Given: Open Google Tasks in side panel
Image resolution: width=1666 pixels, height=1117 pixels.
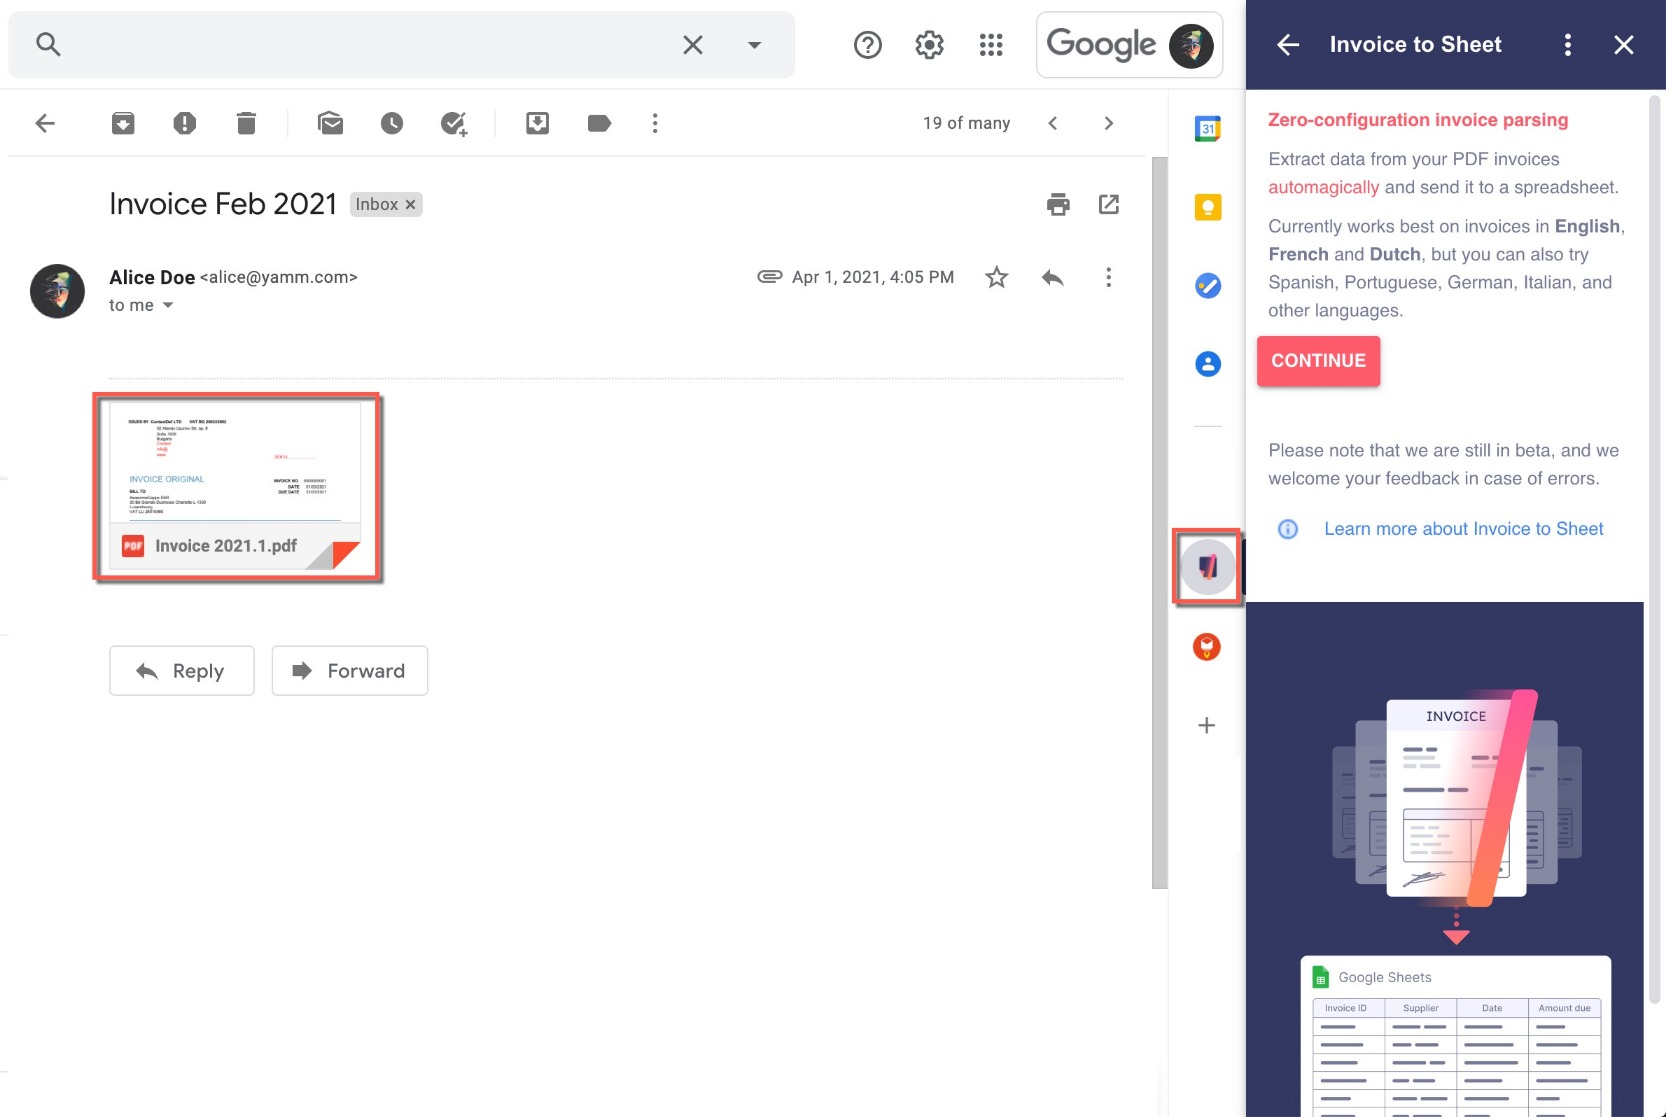Looking at the screenshot, I should pos(1208,286).
